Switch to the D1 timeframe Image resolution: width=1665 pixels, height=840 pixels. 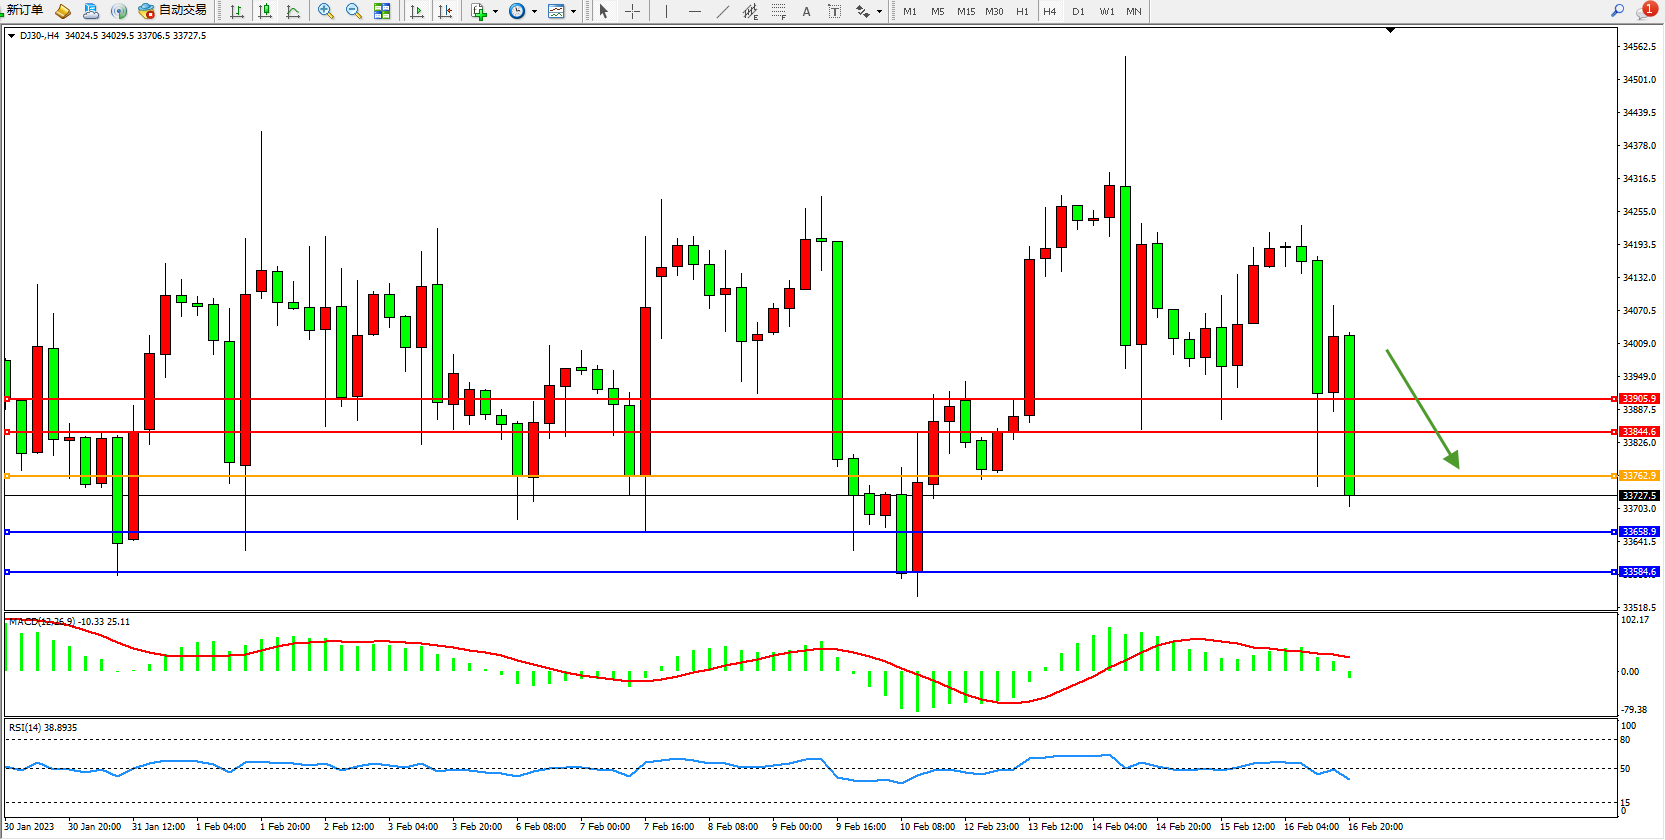click(1078, 12)
